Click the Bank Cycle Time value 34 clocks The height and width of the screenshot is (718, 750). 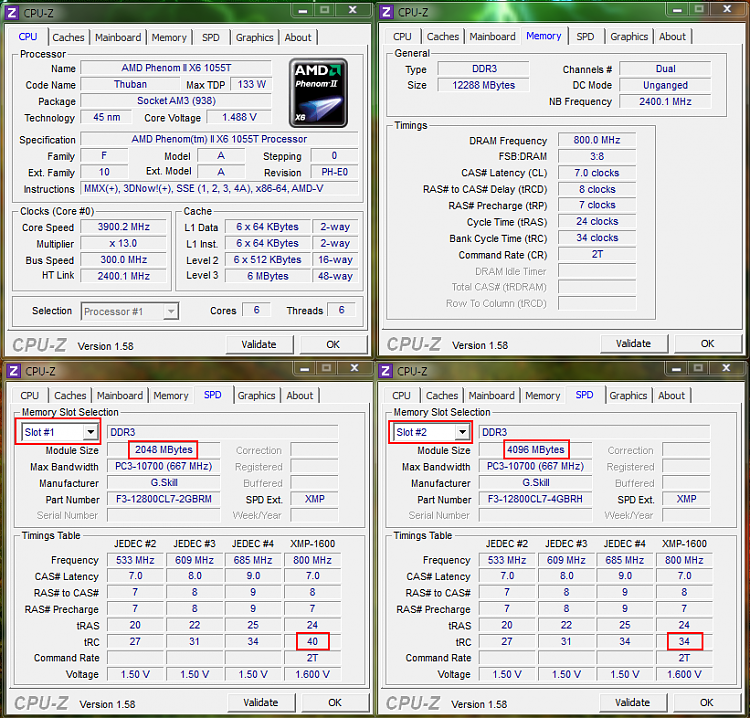click(597, 238)
